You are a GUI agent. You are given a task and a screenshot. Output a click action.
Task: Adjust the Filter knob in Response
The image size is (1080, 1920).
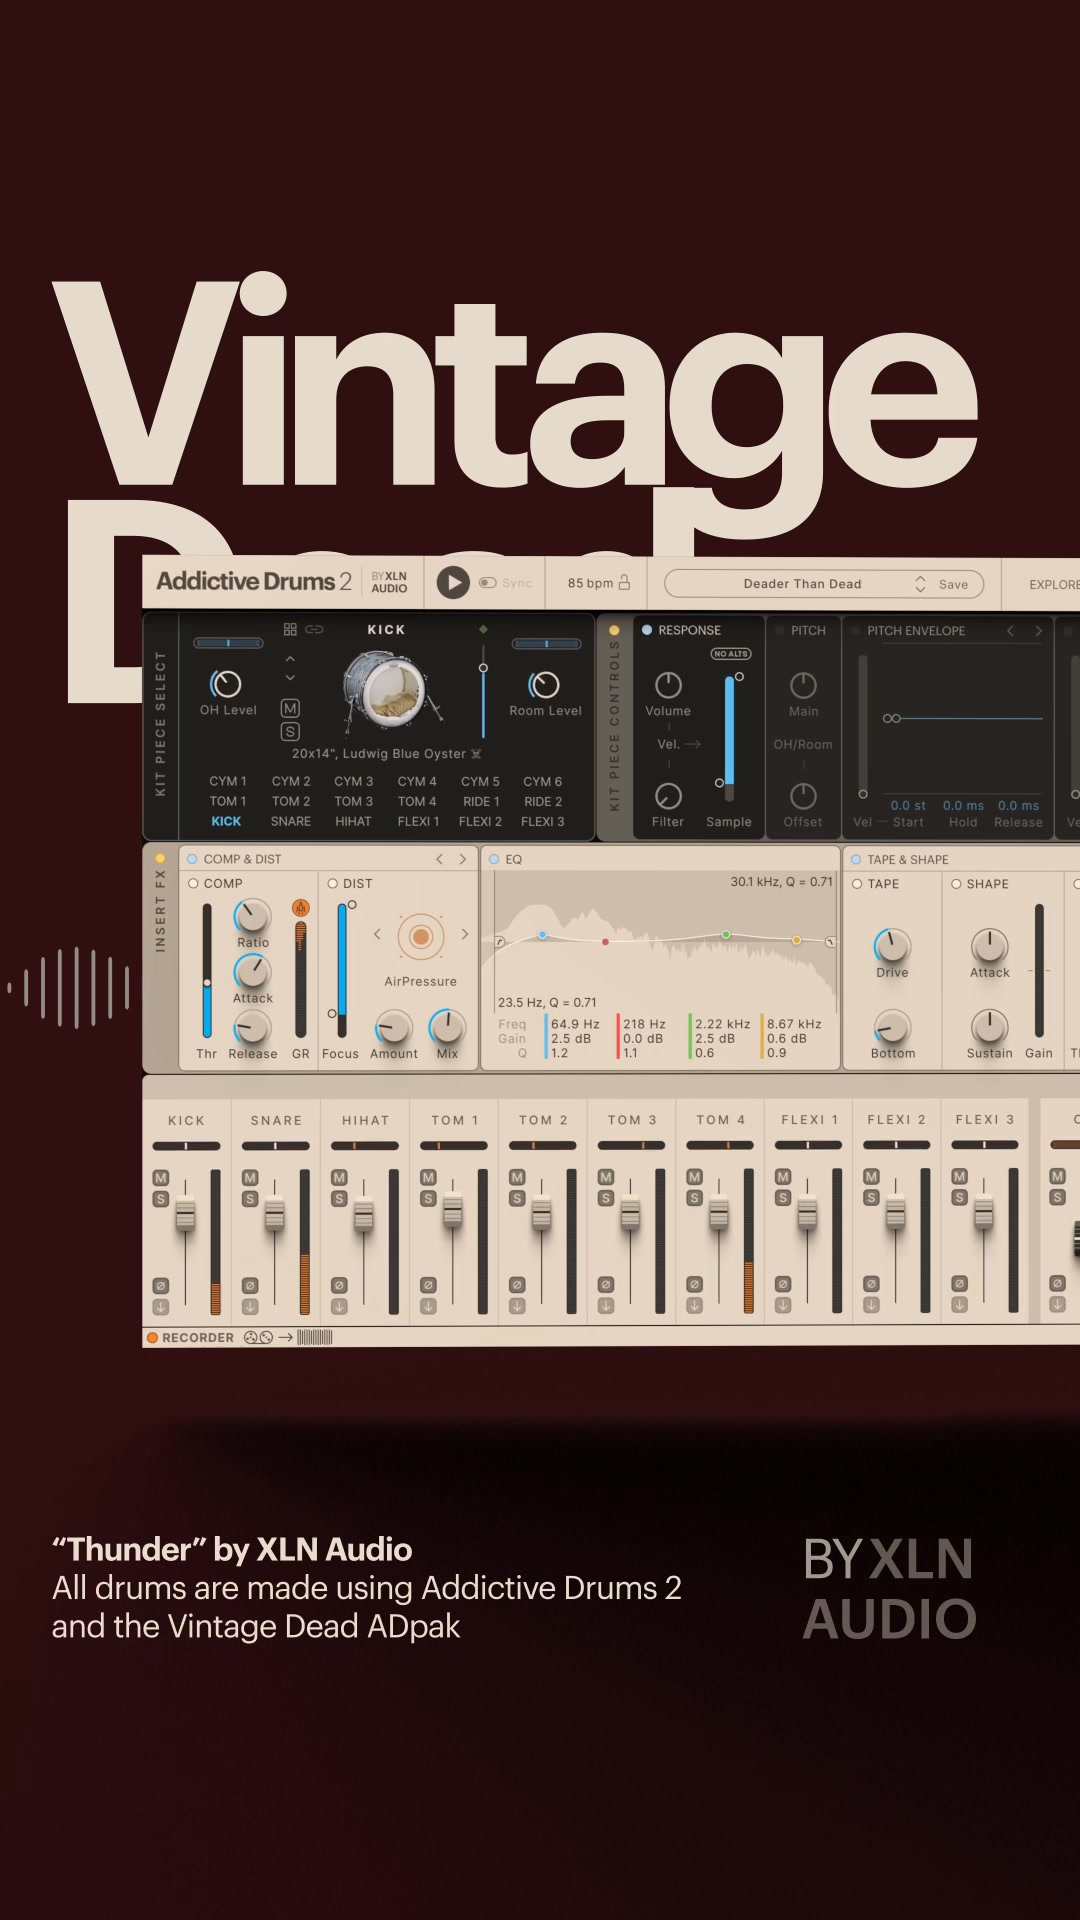pyautogui.click(x=668, y=796)
